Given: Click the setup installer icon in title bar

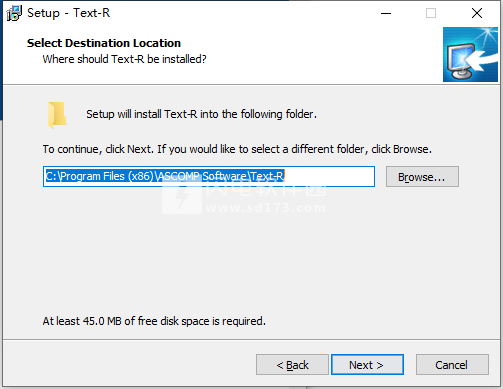Looking at the screenshot, I should (x=14, y=13).
